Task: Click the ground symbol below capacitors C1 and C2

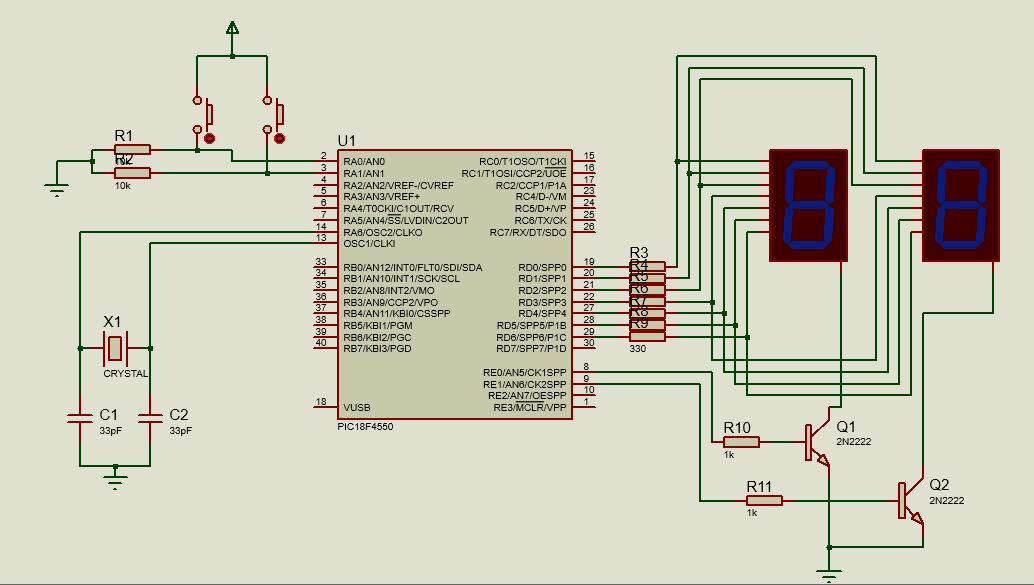Action: click(x=116, y=482)
